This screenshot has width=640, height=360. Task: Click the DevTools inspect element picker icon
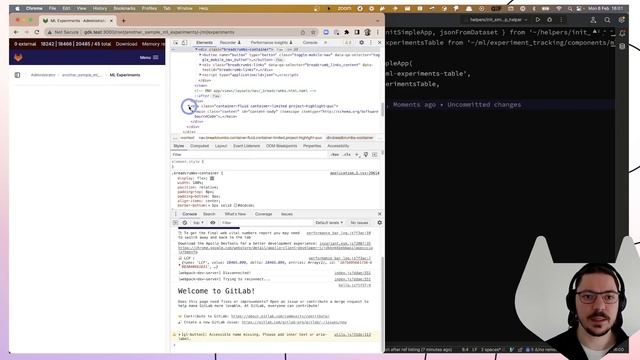point(176,42)
